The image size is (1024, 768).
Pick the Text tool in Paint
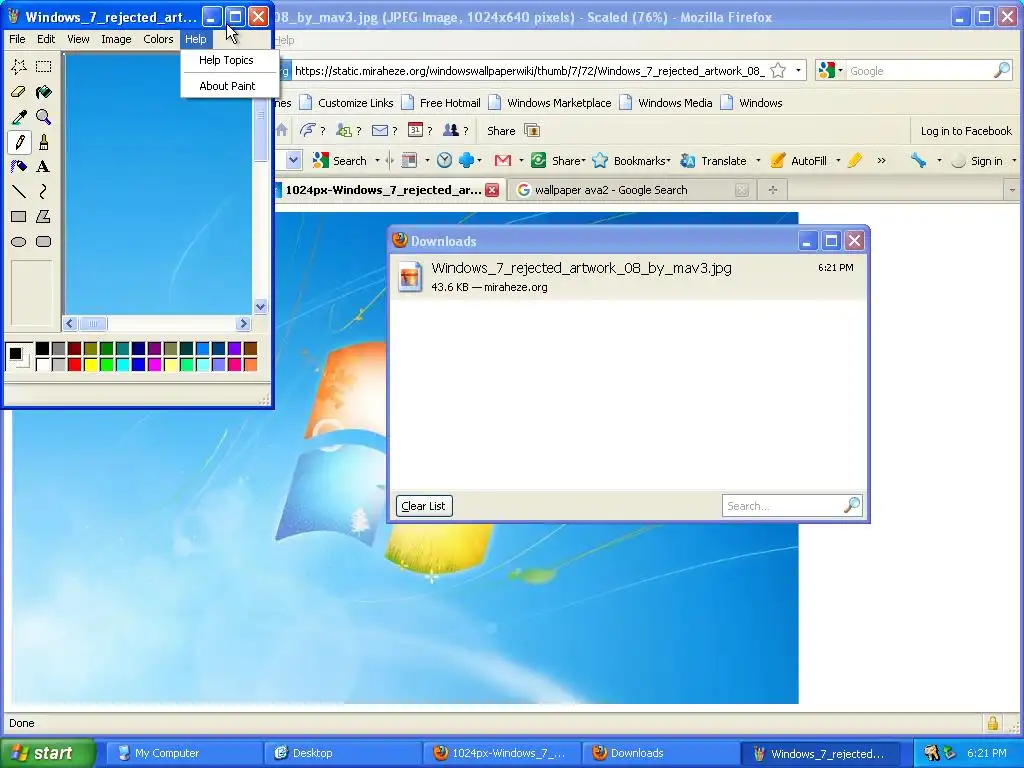tap(44, 167)
